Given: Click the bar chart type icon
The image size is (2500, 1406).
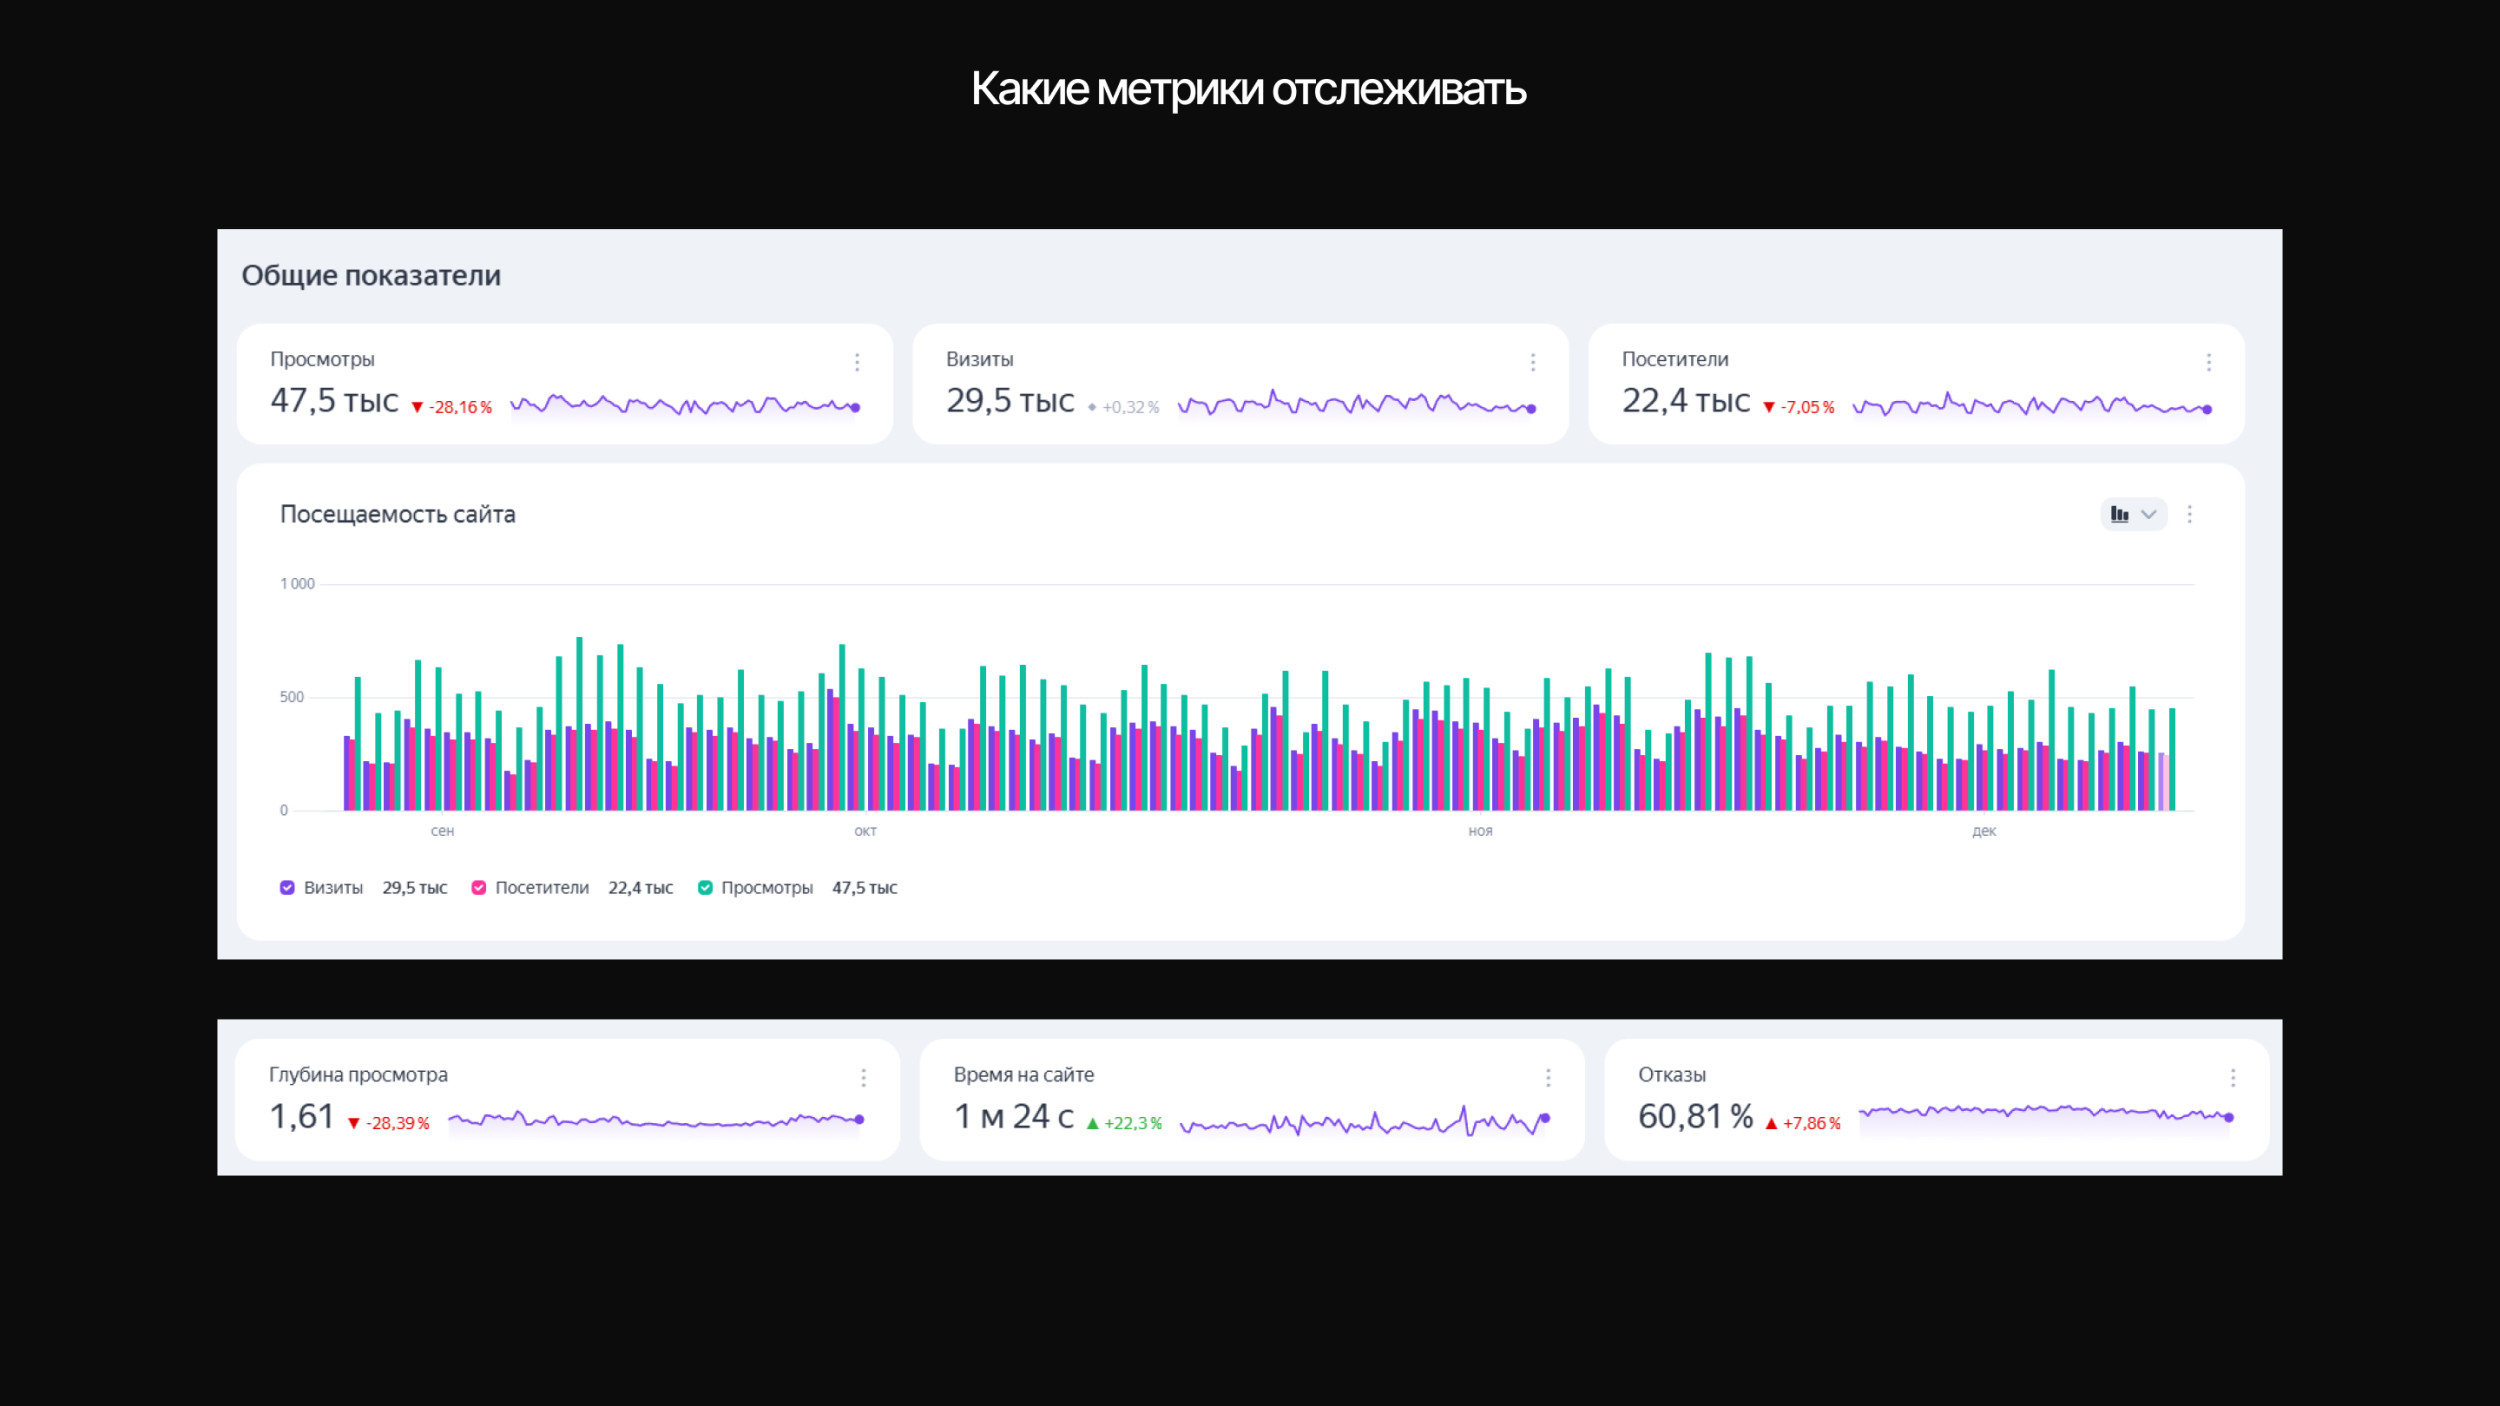Looking at the screenshot, I should 2119,514.
